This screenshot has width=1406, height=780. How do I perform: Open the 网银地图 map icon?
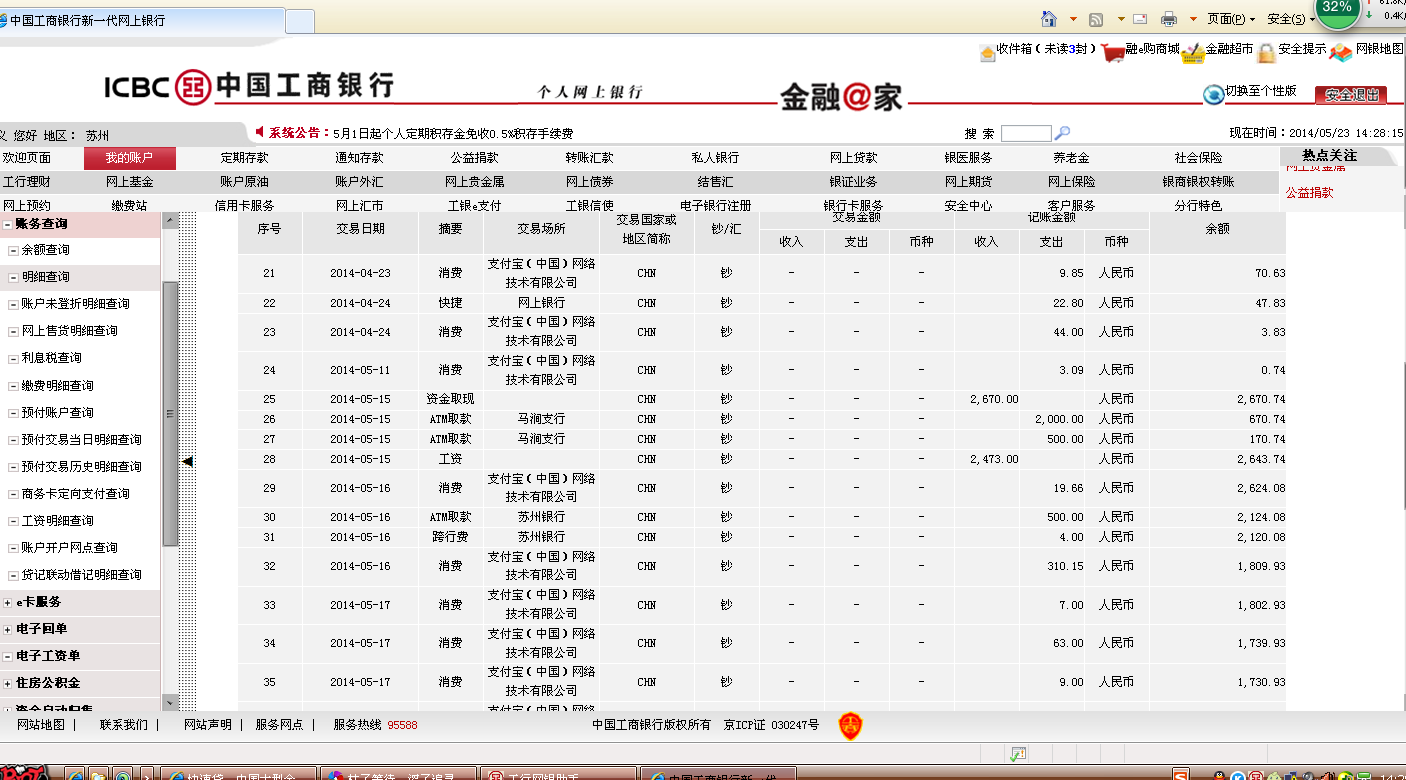point(1340,52)
